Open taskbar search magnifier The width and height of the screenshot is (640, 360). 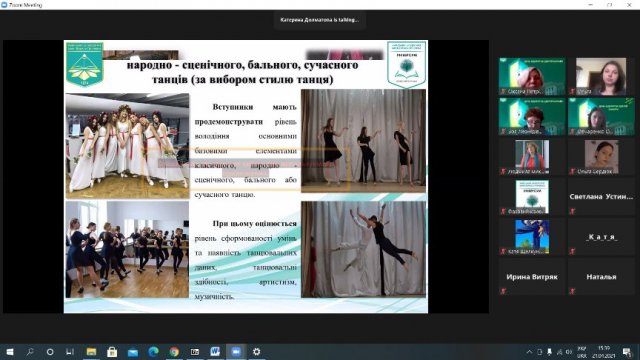point(30,351)
